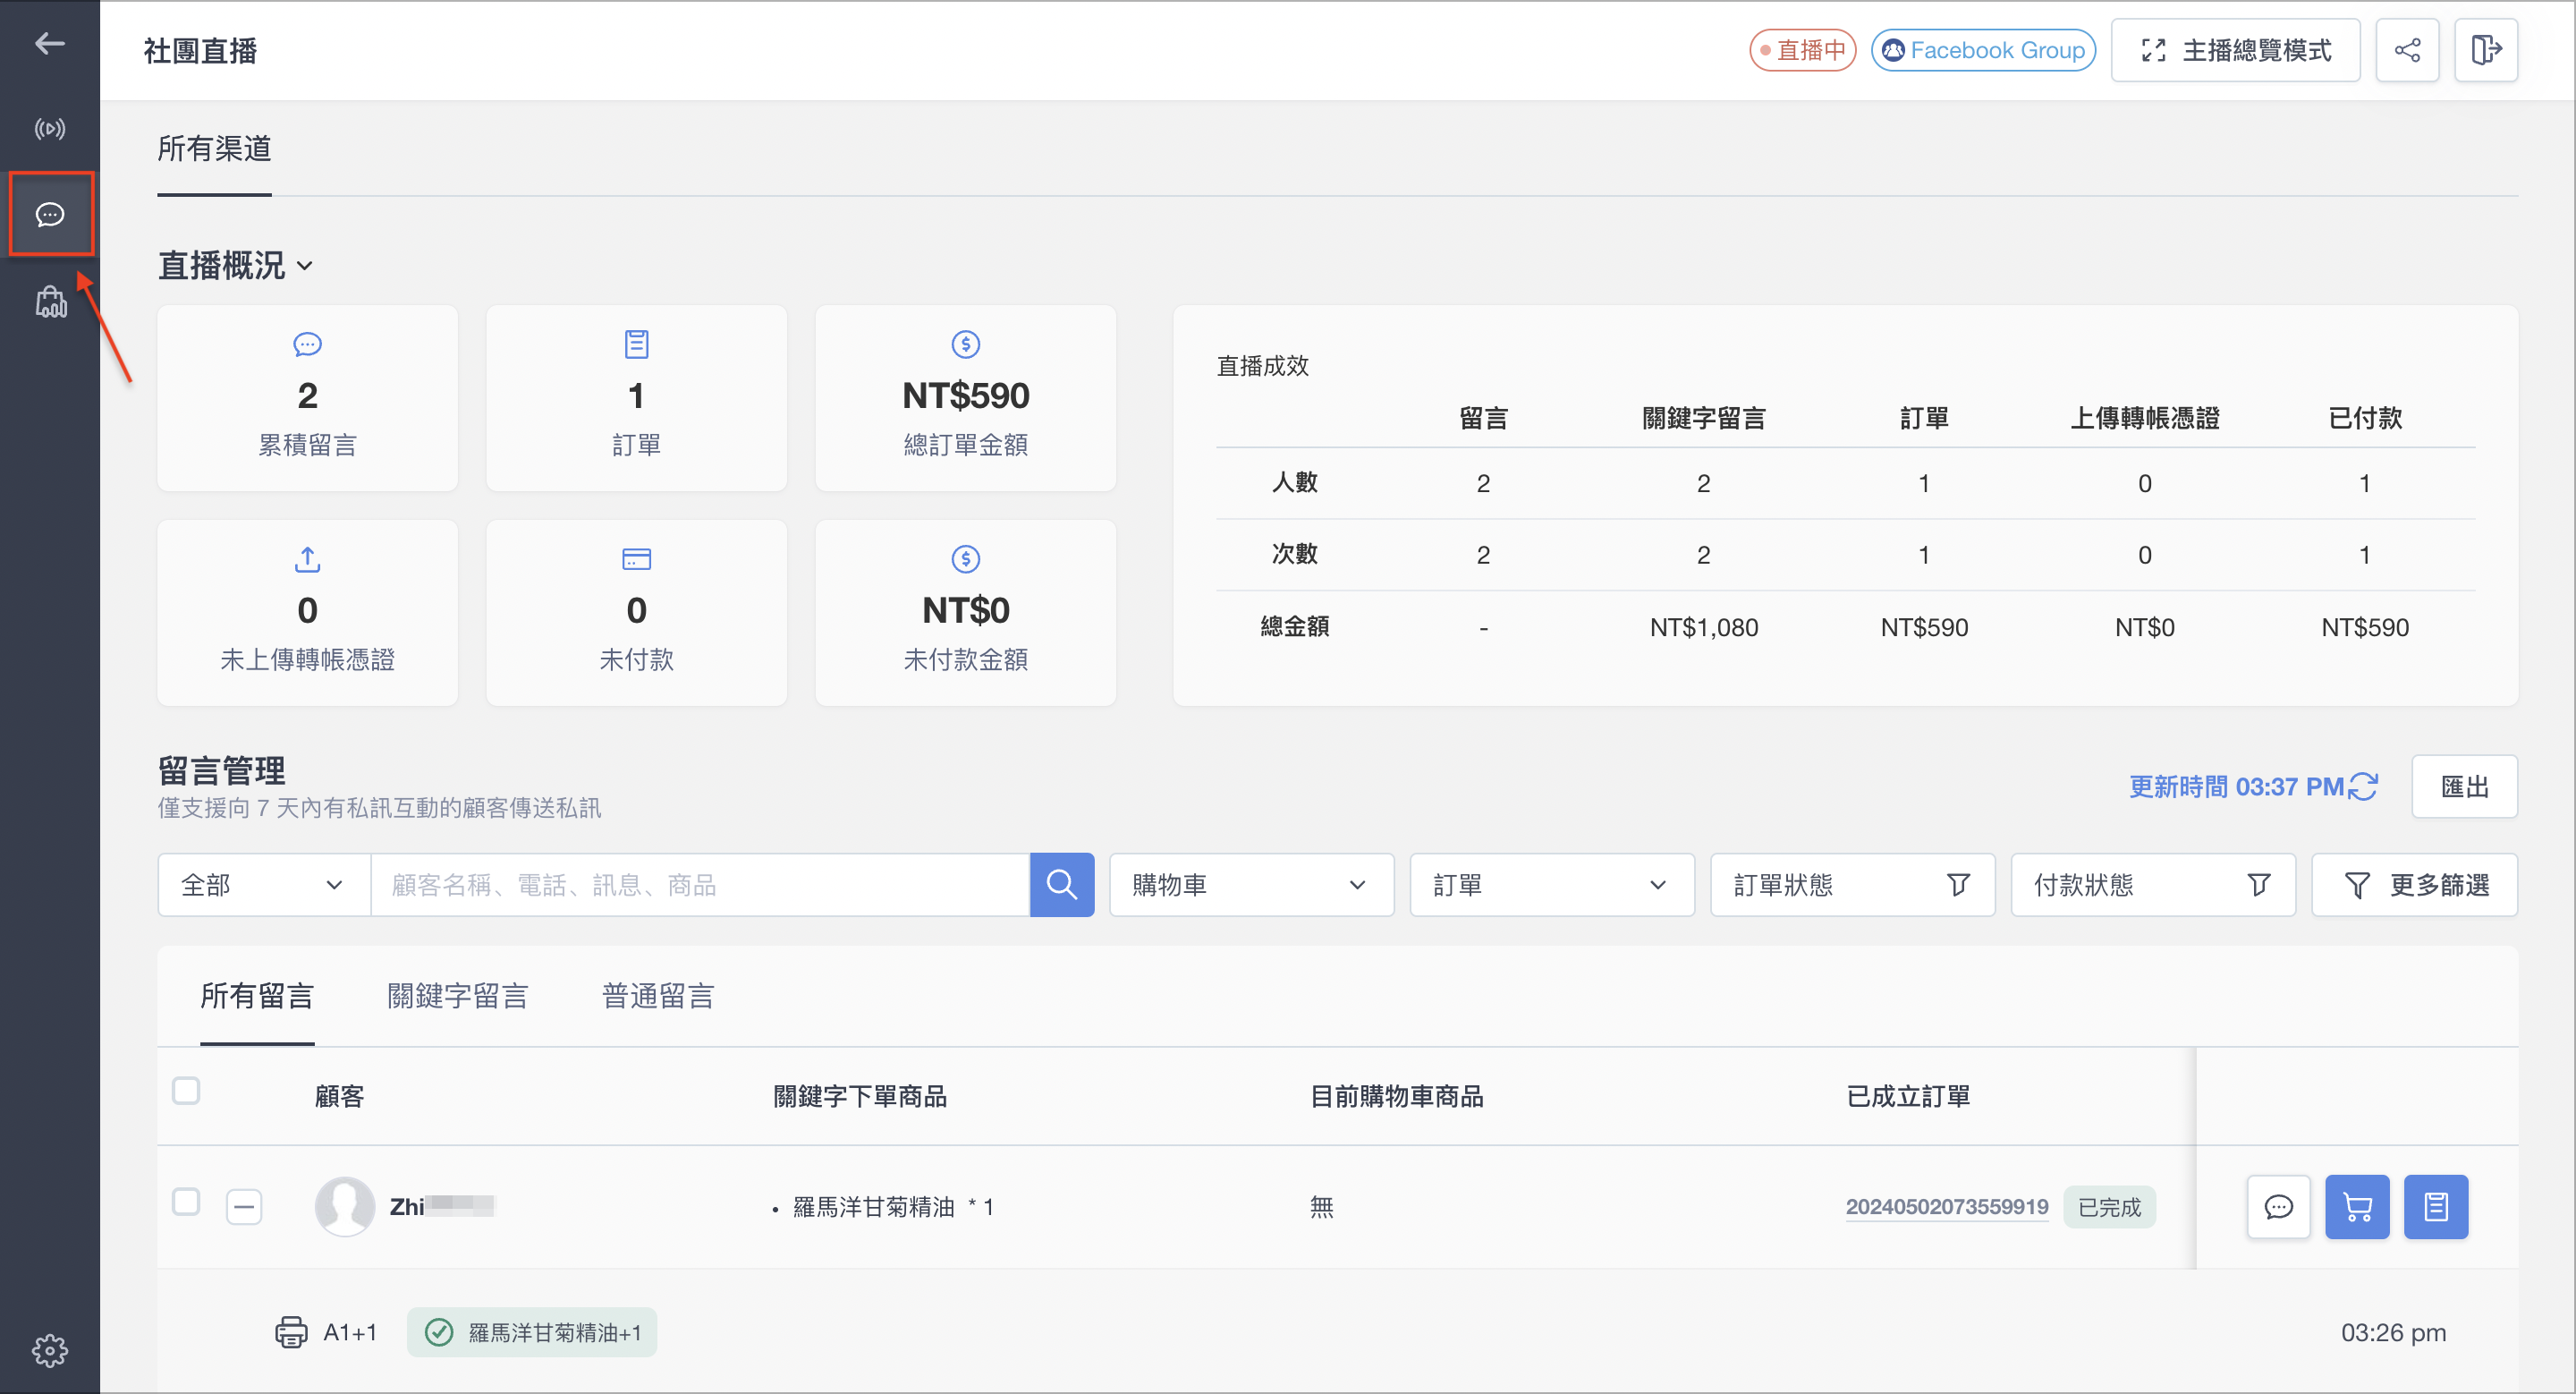Click the 總訂單金額 dollar icon
The width and height of the screenshot is (2576, 1394).
click(965, 344)
